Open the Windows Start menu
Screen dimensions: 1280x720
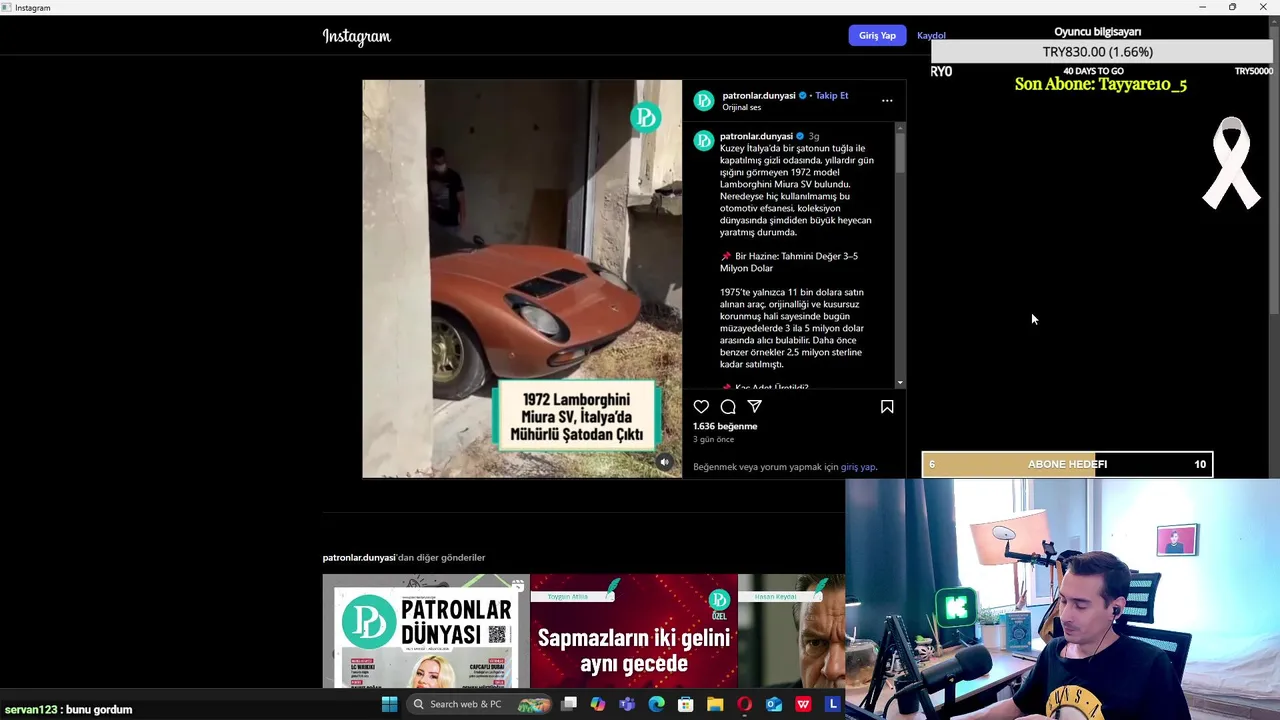click(x=389, y=704)
